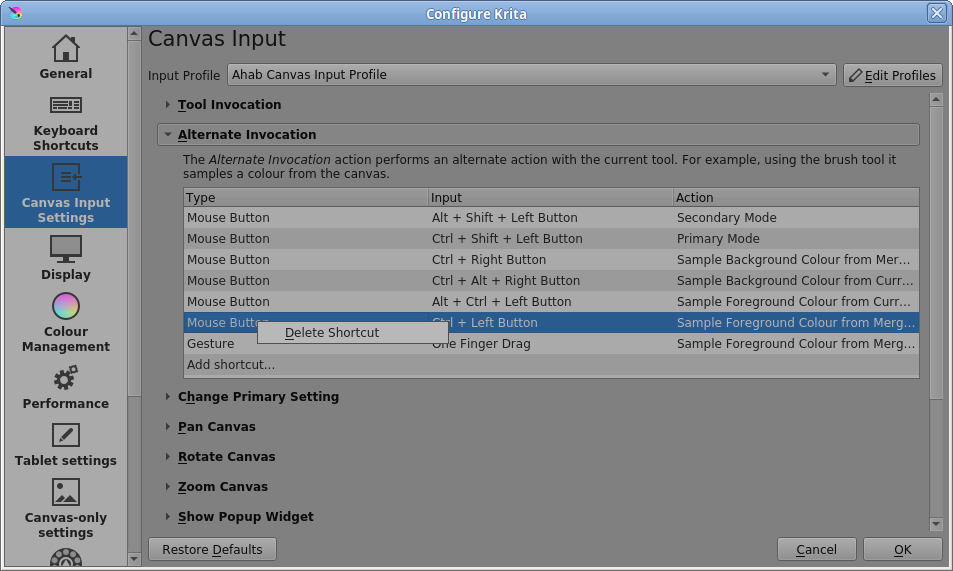Image resolution: width=953 pixels, height=571 pixels.
Task: Click the Type column header
Action: [x=306, y=198]
